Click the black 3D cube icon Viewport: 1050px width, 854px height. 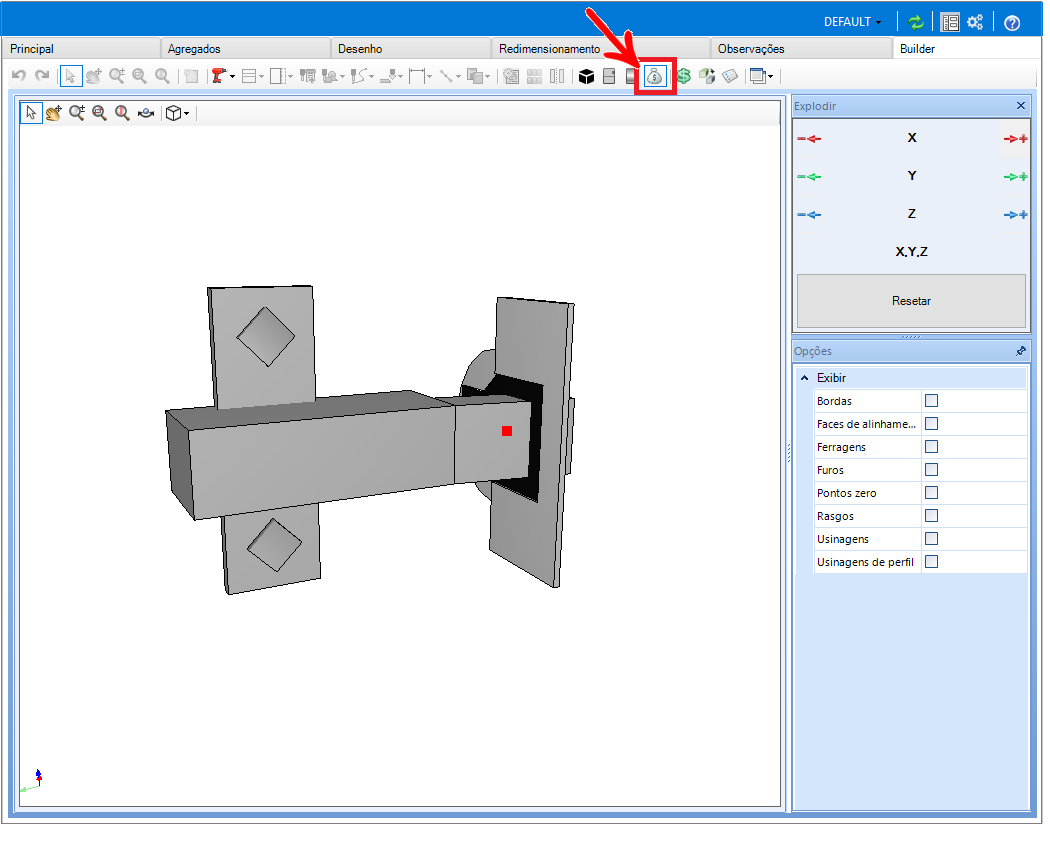587,76
